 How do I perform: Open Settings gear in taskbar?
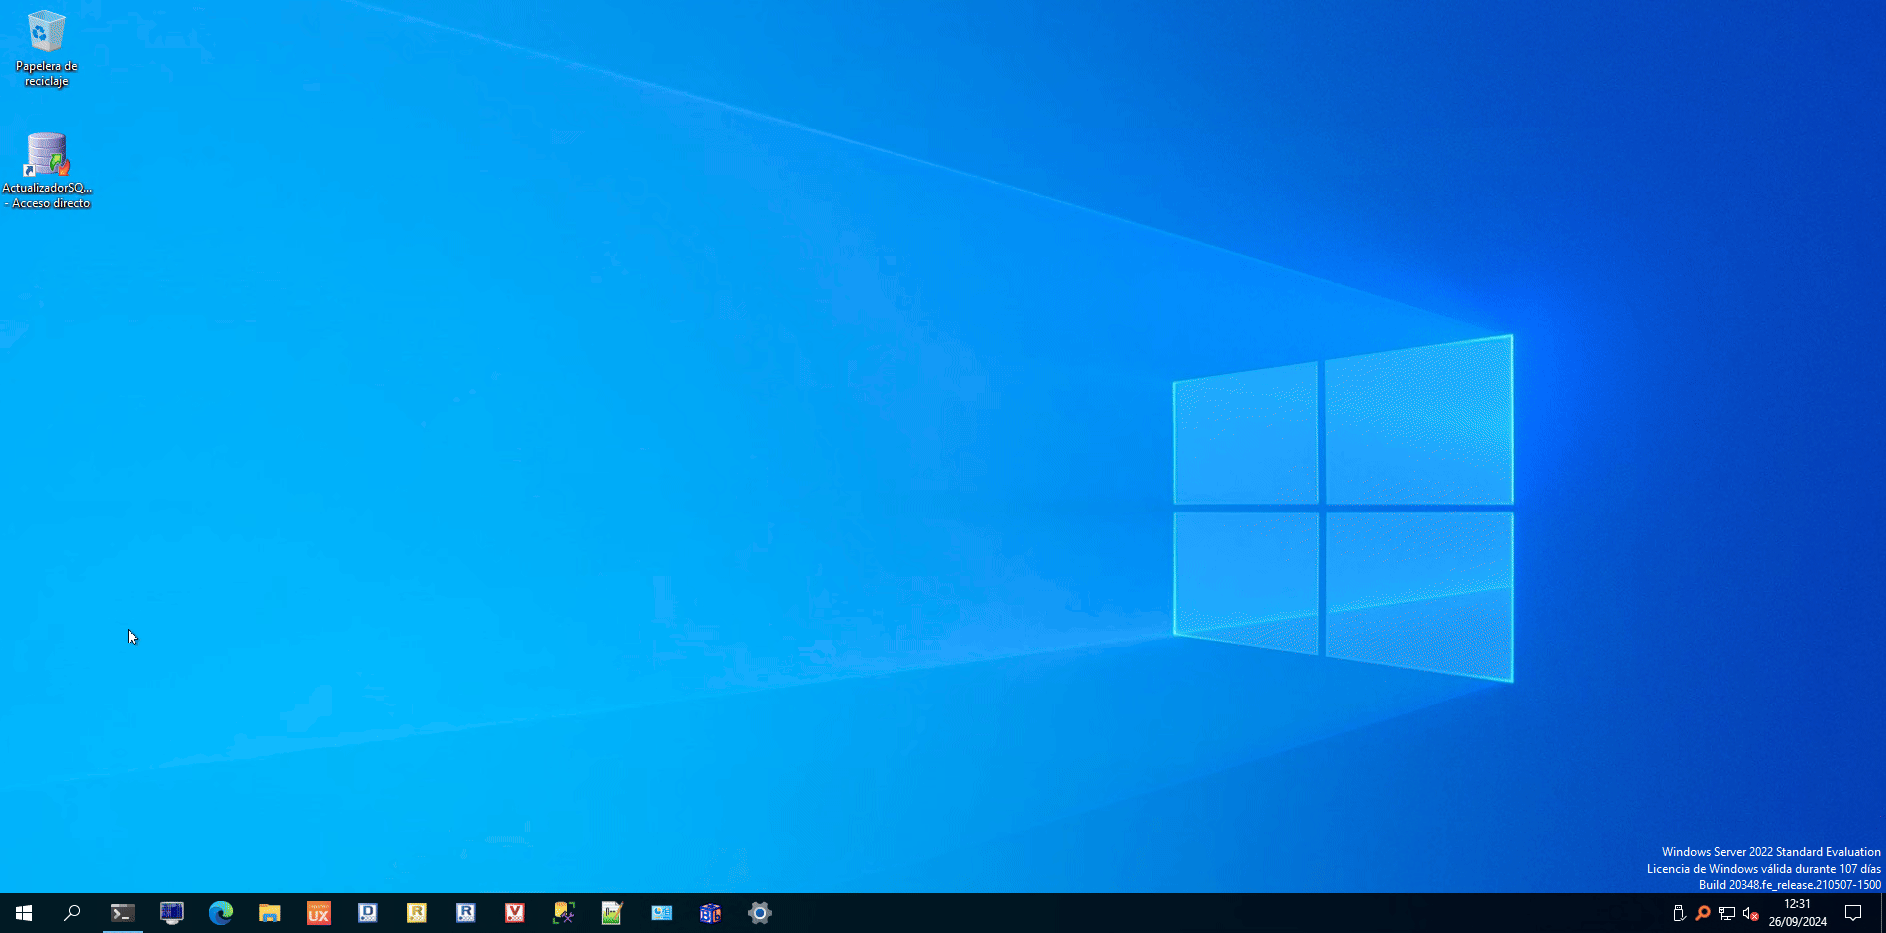coord(760,913)
